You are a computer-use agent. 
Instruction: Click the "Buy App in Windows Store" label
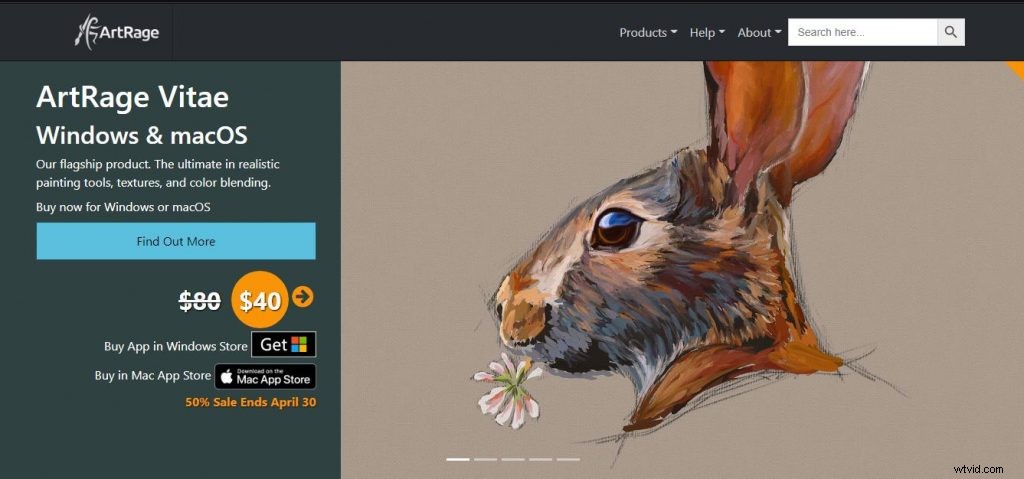(x=176, y=346)
